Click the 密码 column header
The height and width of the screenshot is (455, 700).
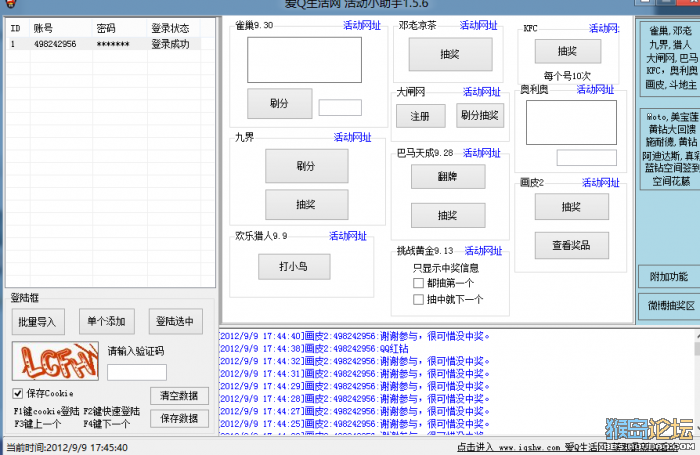119,28
